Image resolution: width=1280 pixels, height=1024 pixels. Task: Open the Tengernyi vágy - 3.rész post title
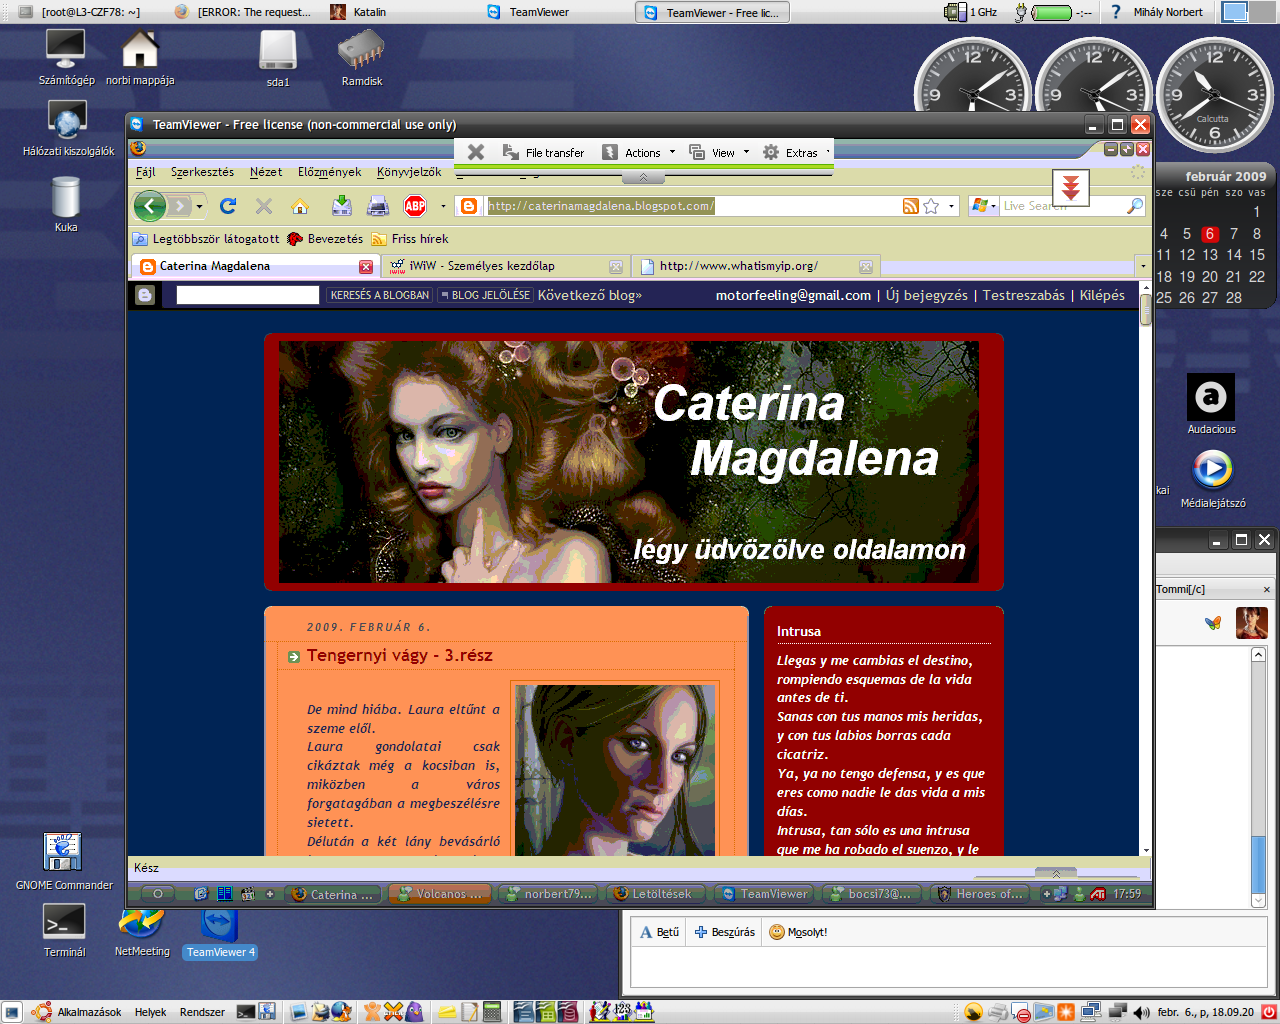tap(400, 655)
